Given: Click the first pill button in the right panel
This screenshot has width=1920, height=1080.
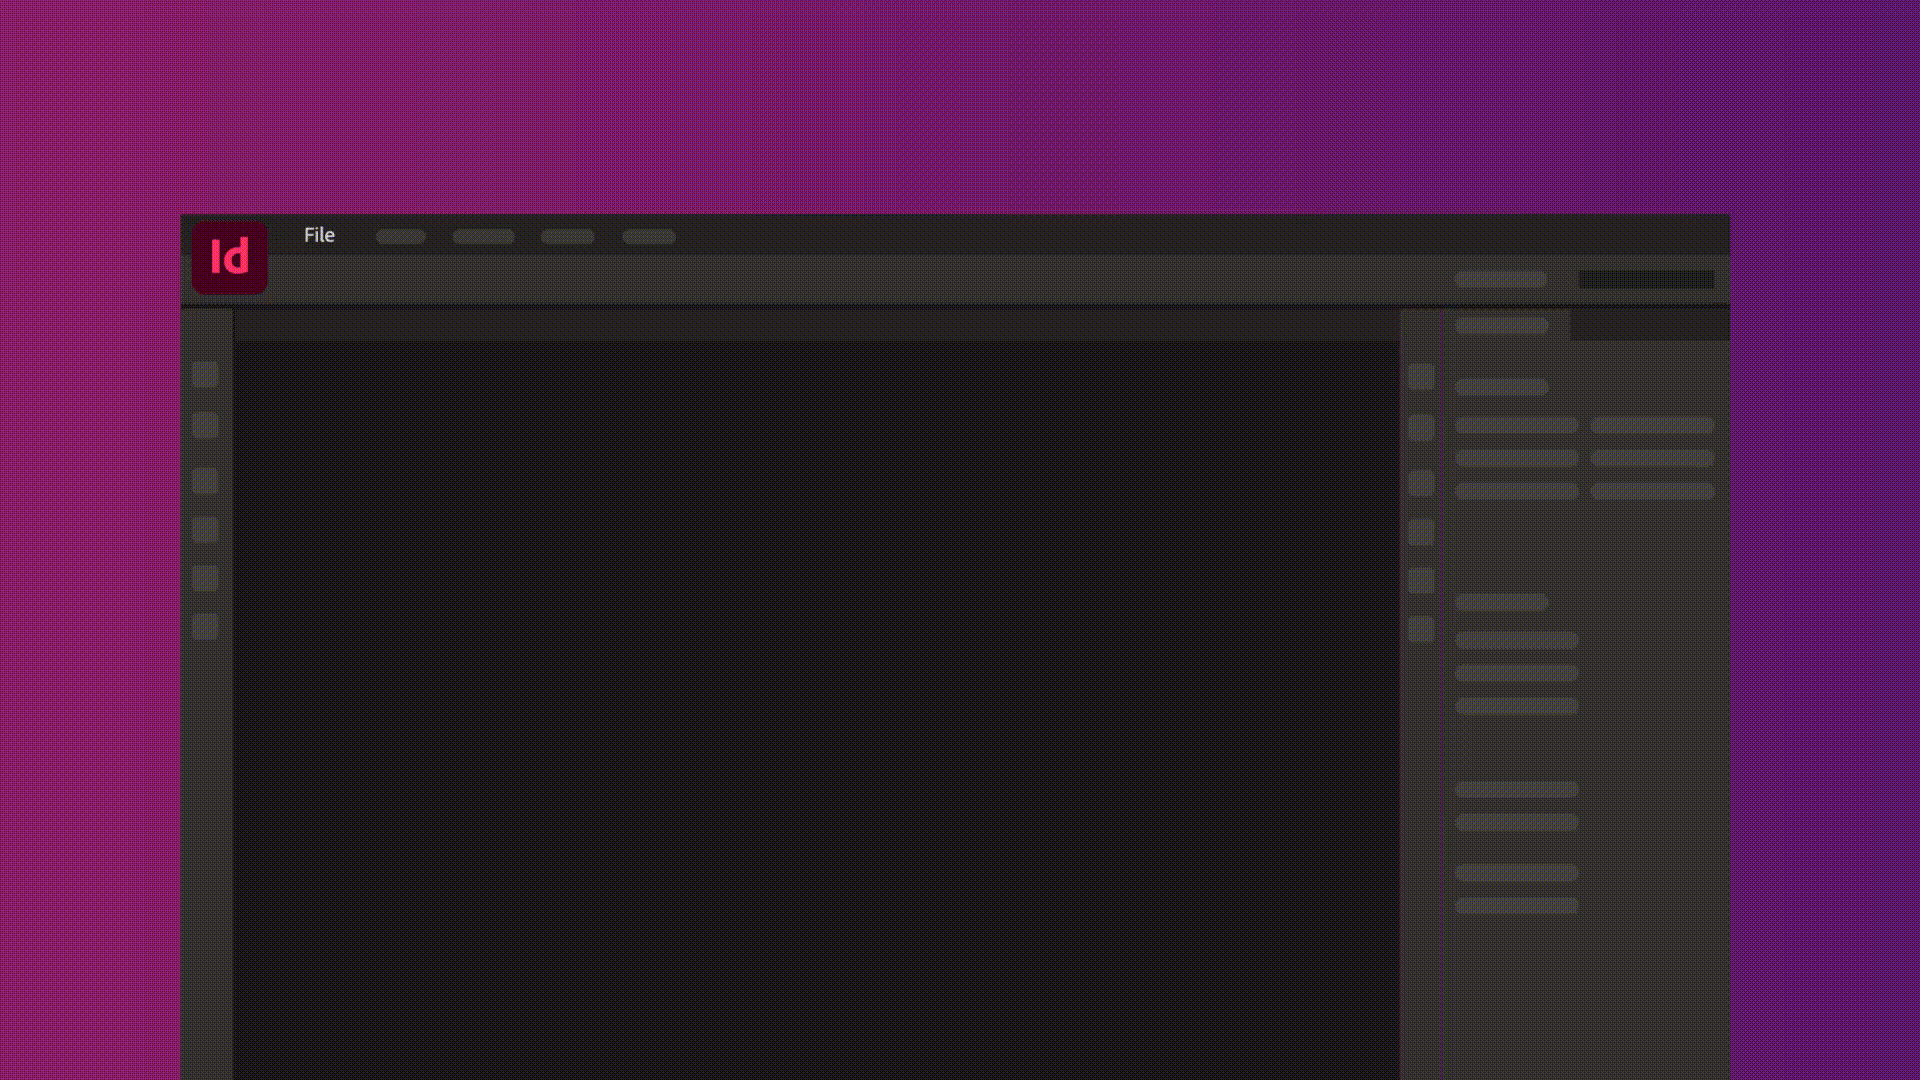Looking at the screenshot, I should coord(1500,387).
